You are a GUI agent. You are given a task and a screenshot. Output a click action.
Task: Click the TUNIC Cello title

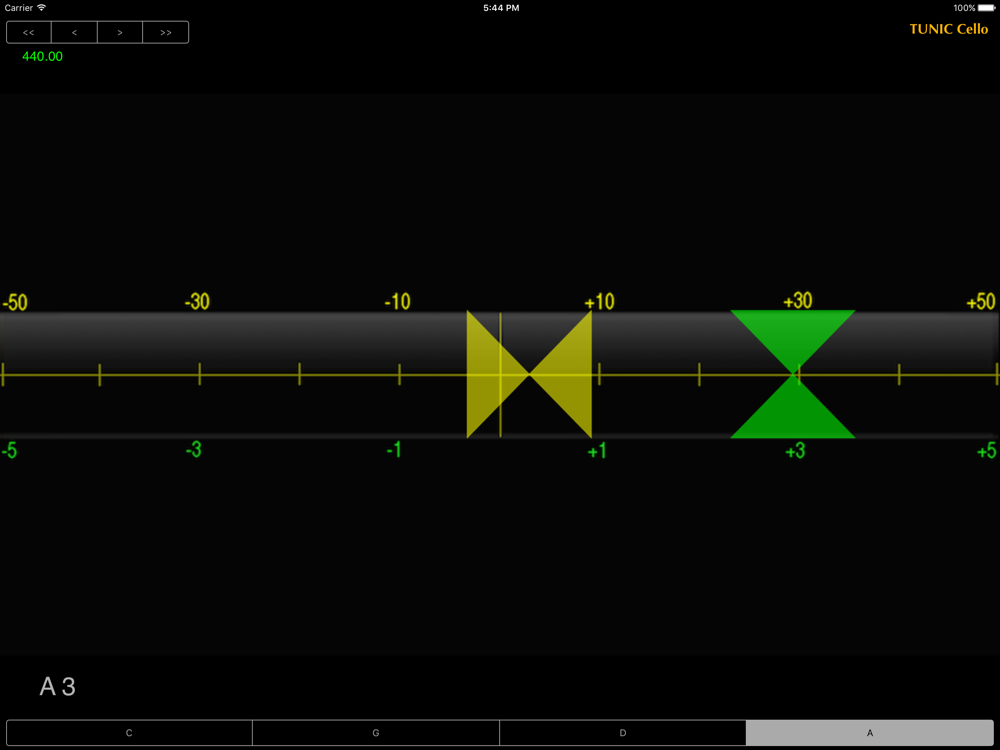point(948,29)
